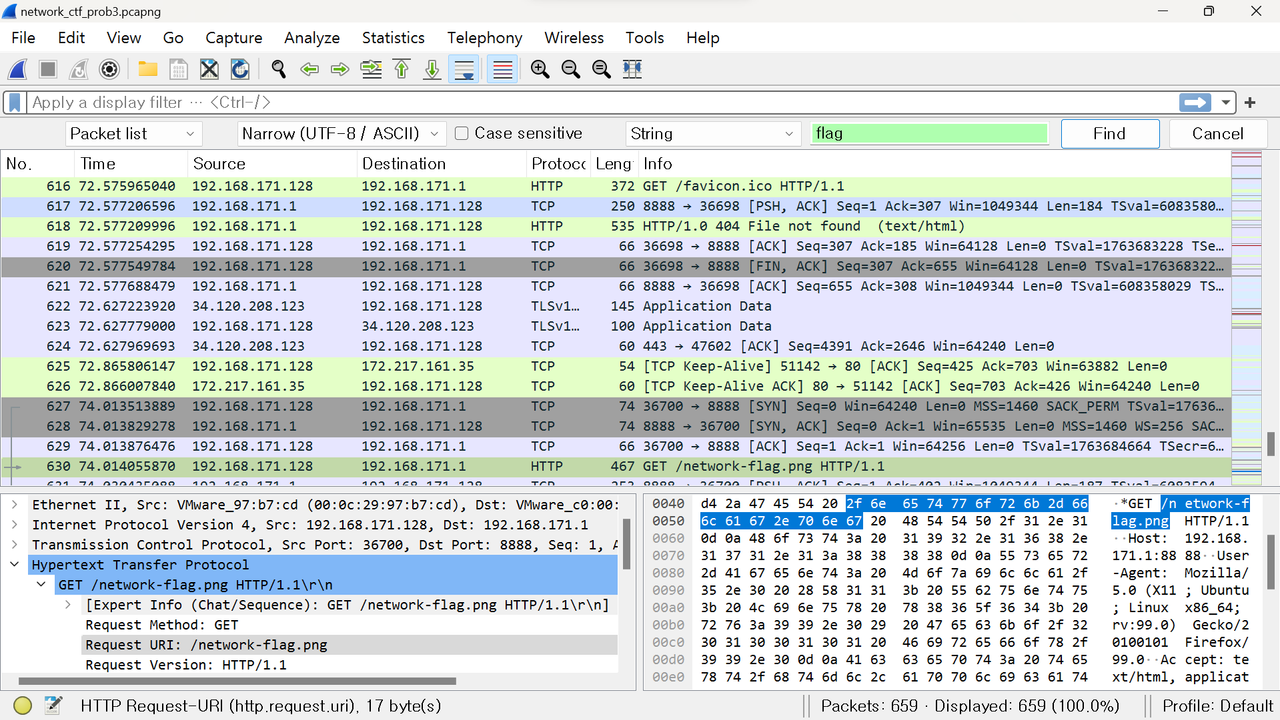Open the Narrow (UTF-8 / ASCII) dropdown
This screenshot has height=720, width=1280.
tap(342, 134)
